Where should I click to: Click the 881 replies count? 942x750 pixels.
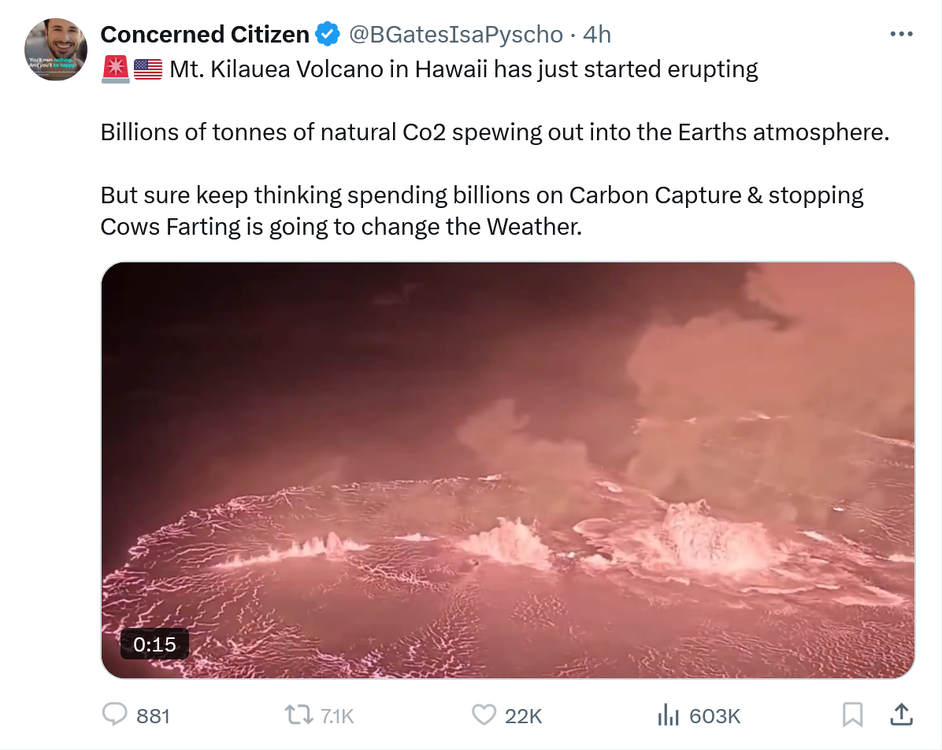coord(153,716)
